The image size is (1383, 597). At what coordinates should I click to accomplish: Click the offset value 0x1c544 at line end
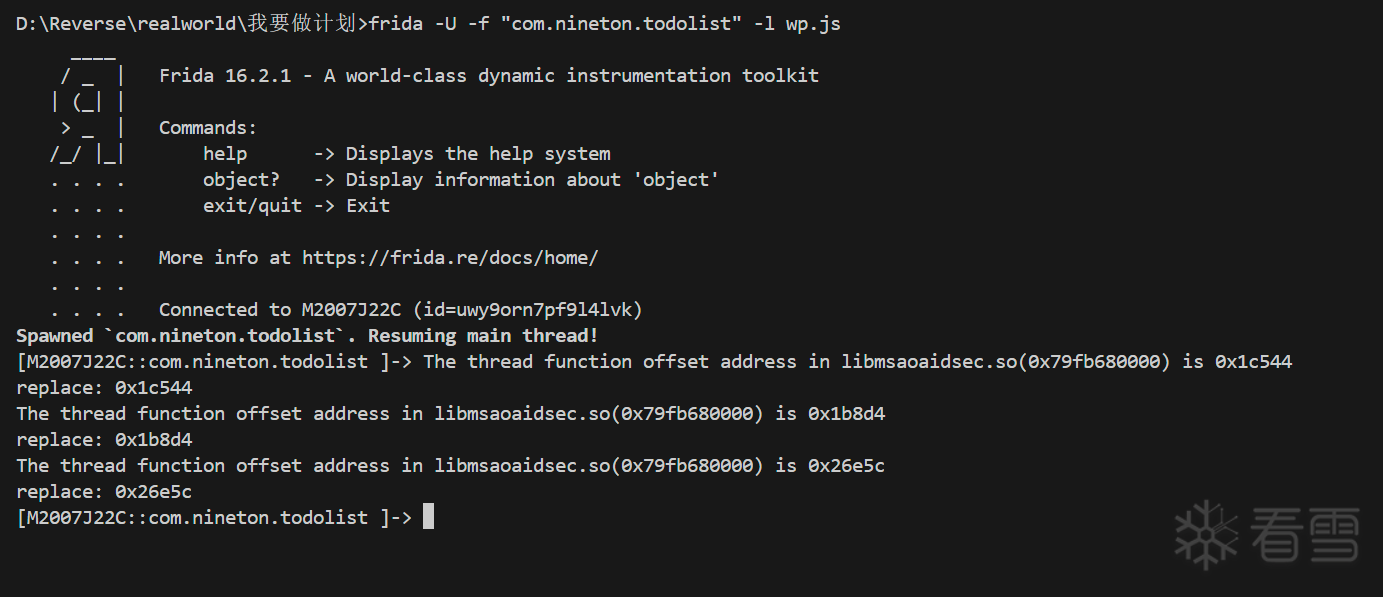point(1253,362)
